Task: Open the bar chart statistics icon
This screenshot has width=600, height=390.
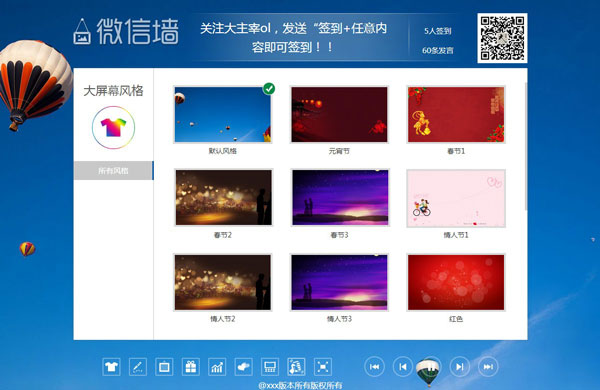Action: point(217,367)
